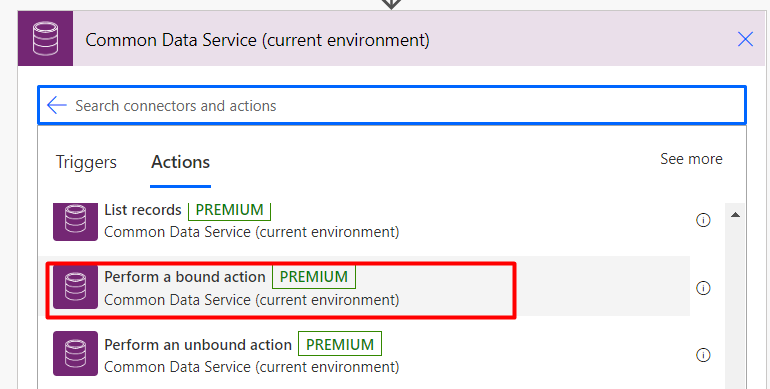Click into the Search connectors and actions field
Screen dimensions: 770x389
coord(392,105)
